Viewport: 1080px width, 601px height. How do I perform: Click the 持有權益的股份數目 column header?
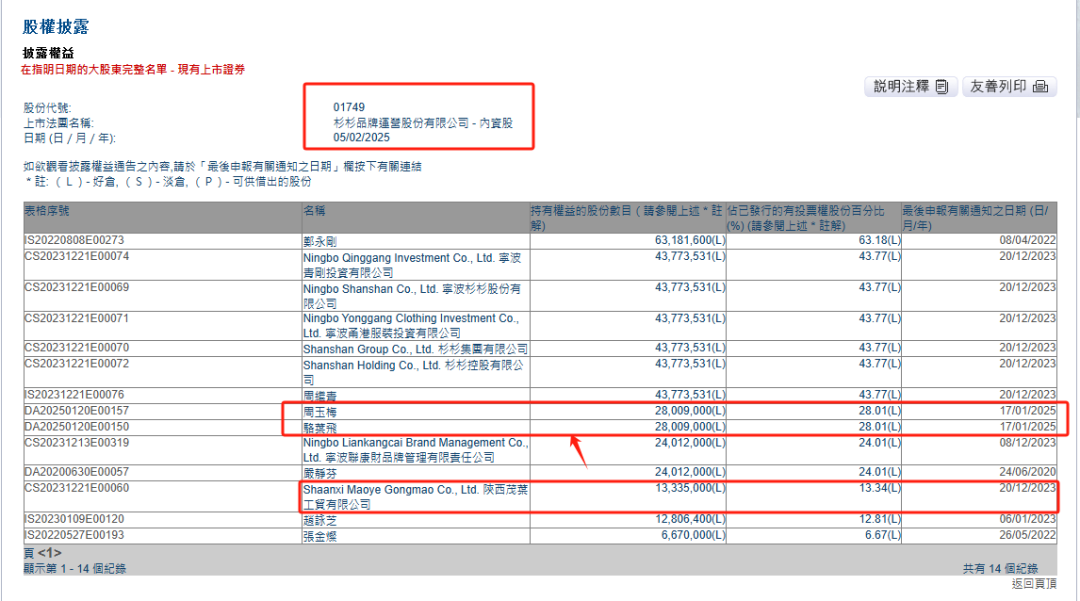627,218
